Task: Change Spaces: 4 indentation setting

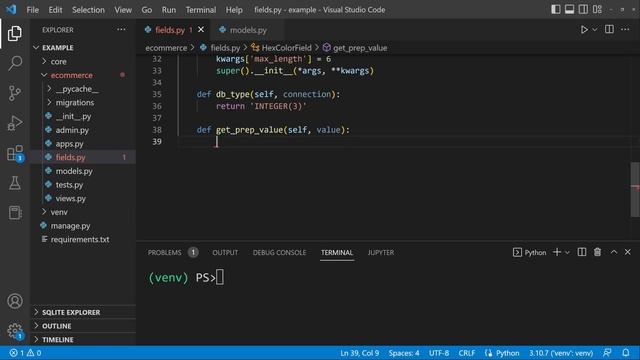Action: [x=404, y=353]
